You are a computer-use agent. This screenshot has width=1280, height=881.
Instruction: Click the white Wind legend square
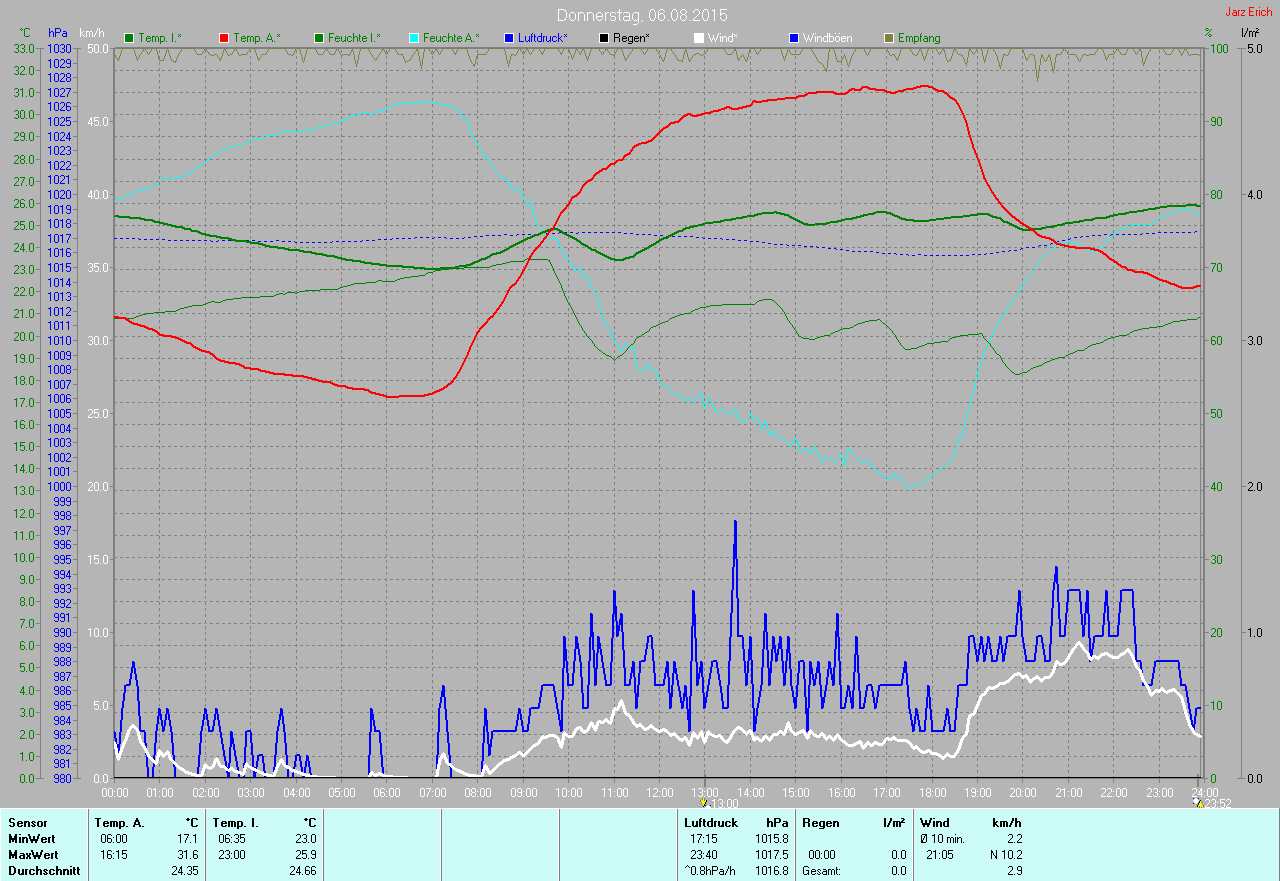click(x=699, y=38)
